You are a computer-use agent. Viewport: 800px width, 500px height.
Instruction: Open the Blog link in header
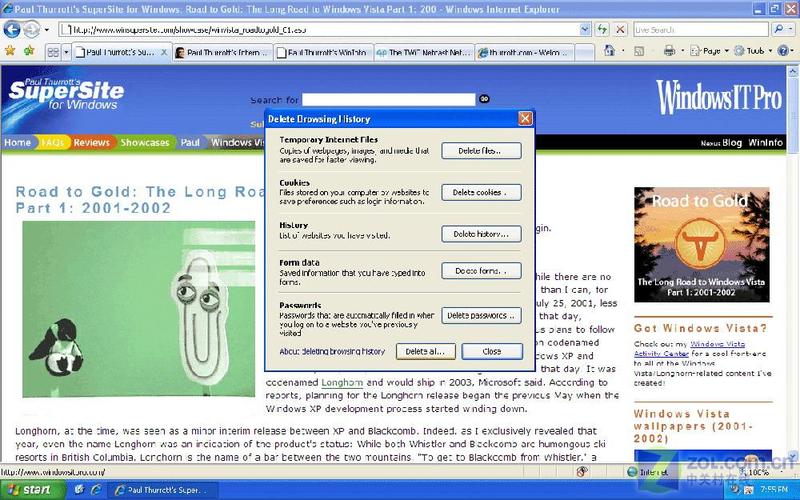coord(732,143)
